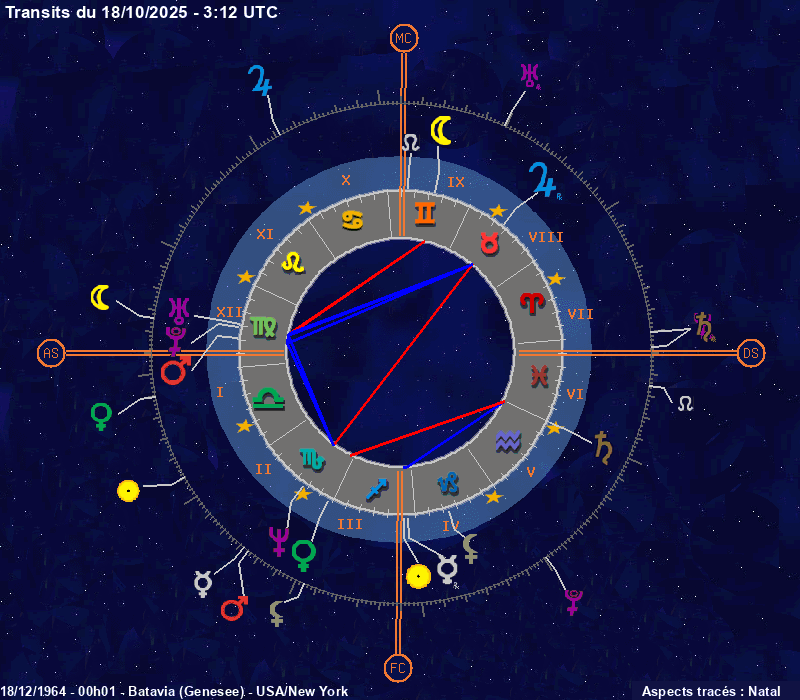Click the blue Aquarius sign glyph
Screen dimensions: 800x700
[509, 439]
